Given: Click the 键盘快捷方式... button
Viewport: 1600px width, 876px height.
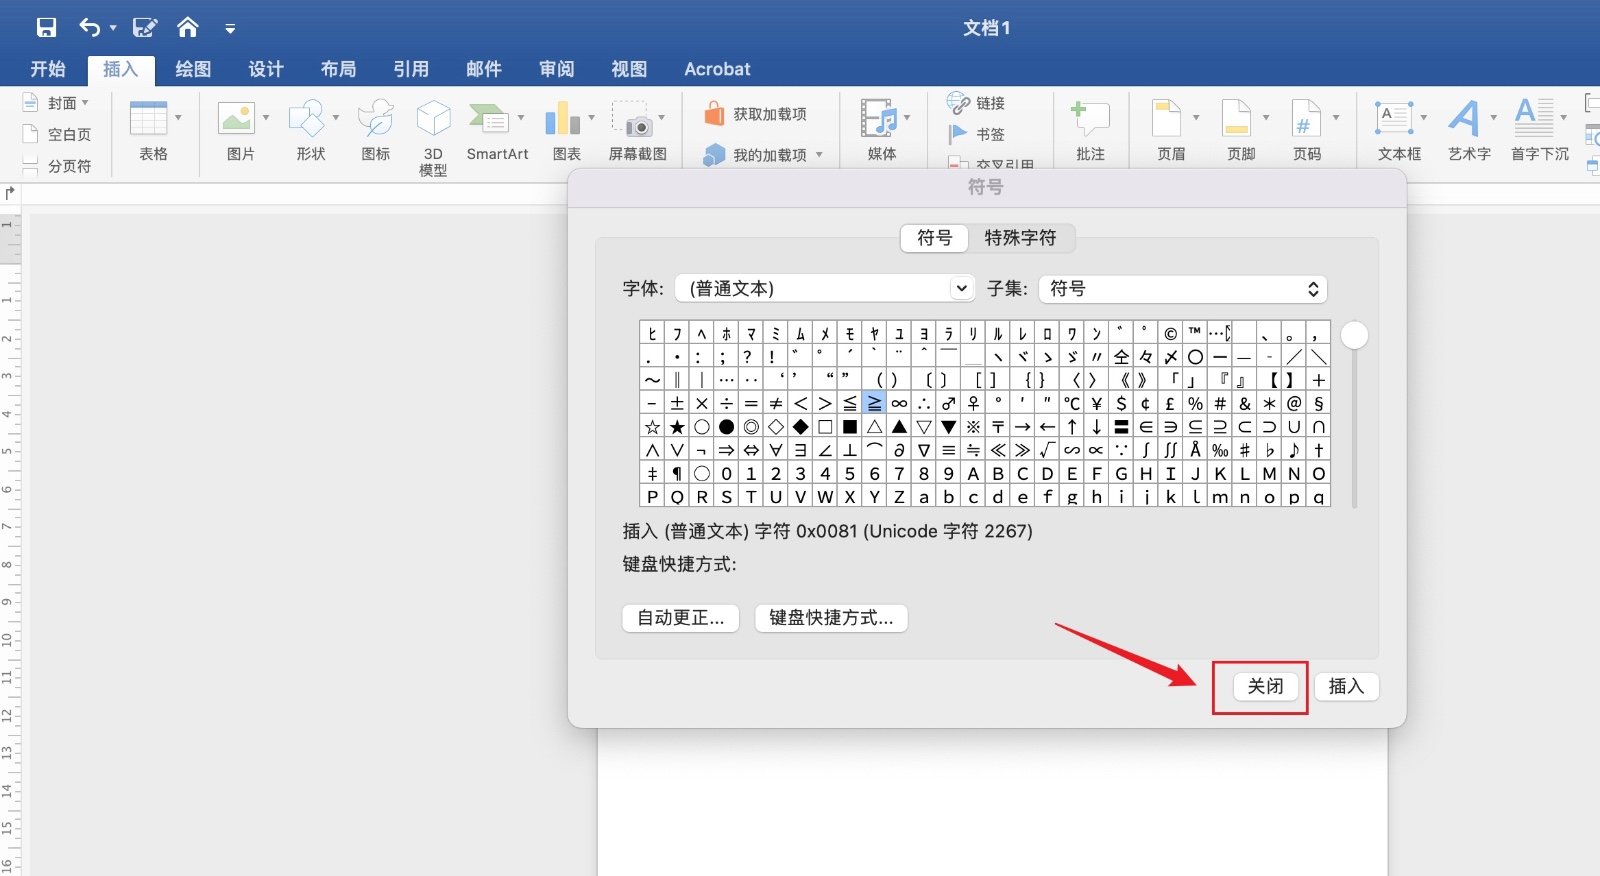Looking at the screenshot, I should (831, 618).
